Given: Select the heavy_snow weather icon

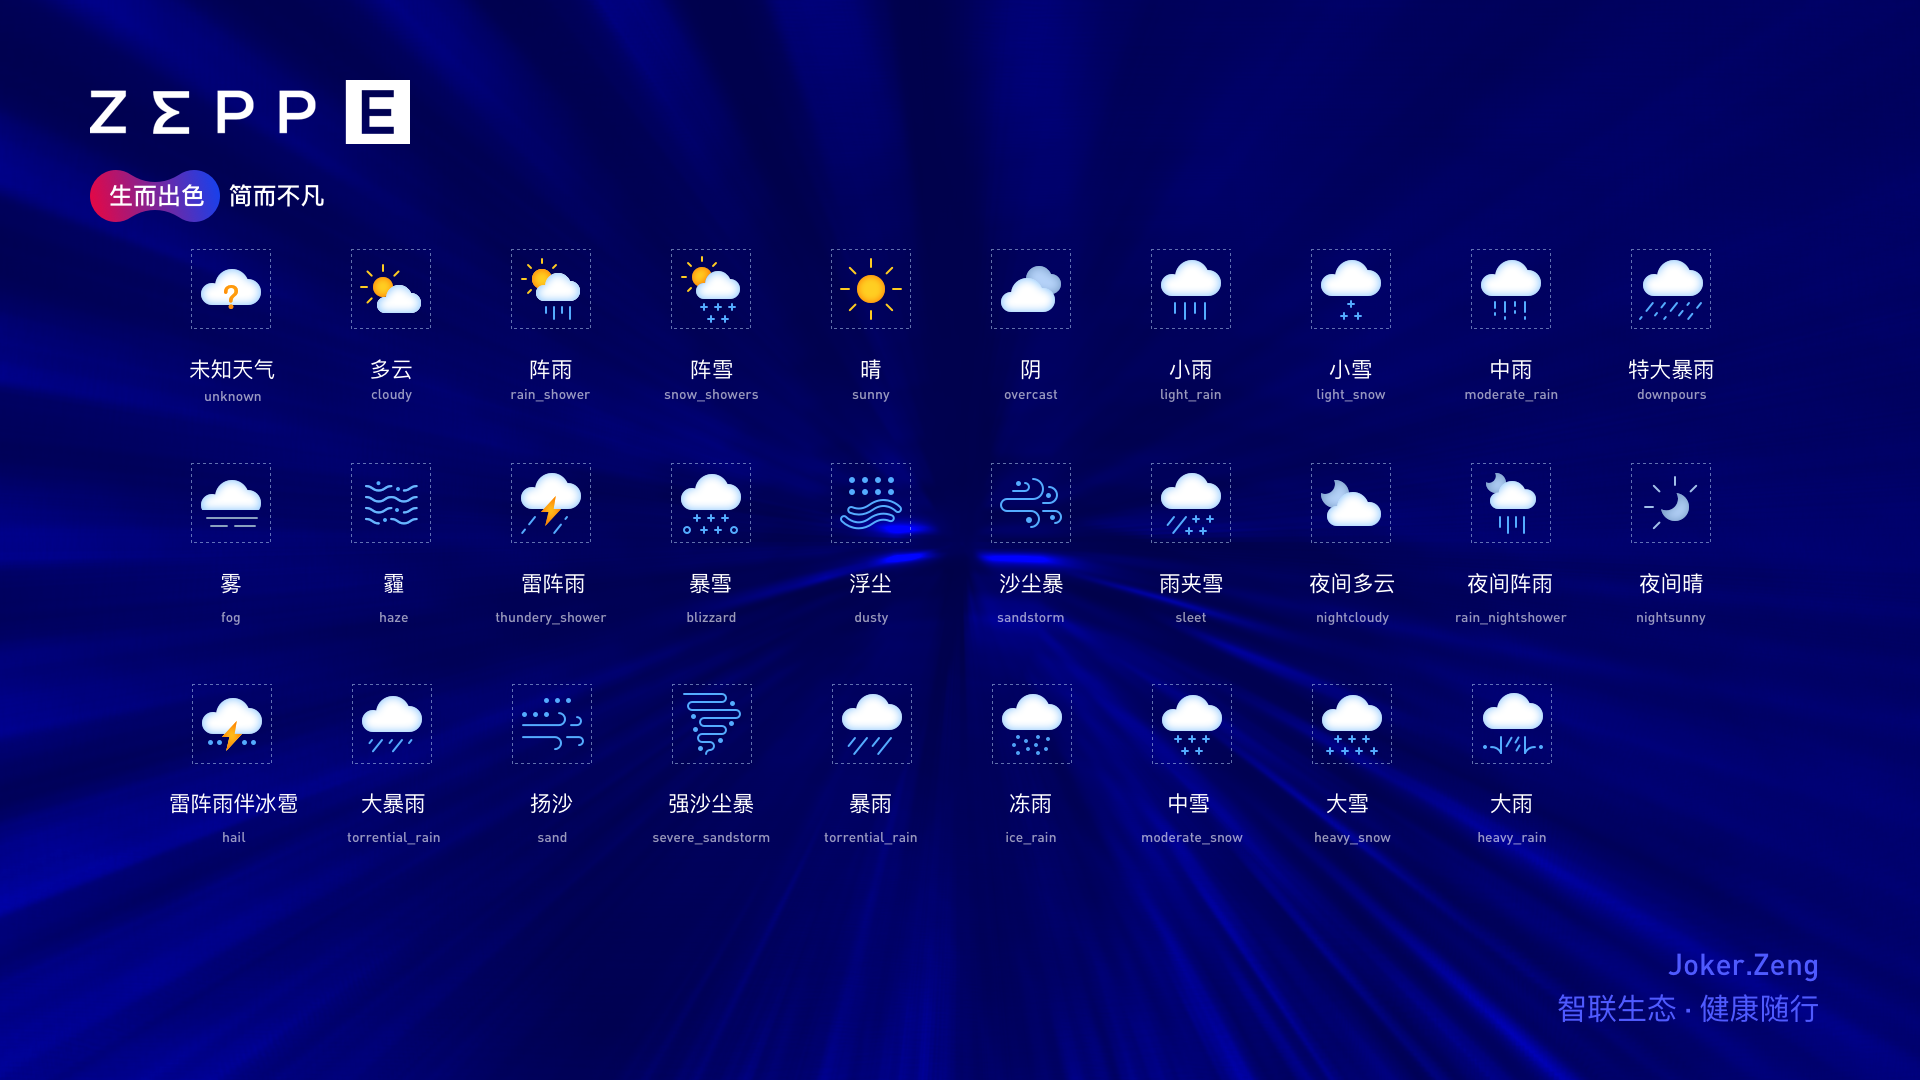Looking at the screenshot, I should coord(1352,724).
